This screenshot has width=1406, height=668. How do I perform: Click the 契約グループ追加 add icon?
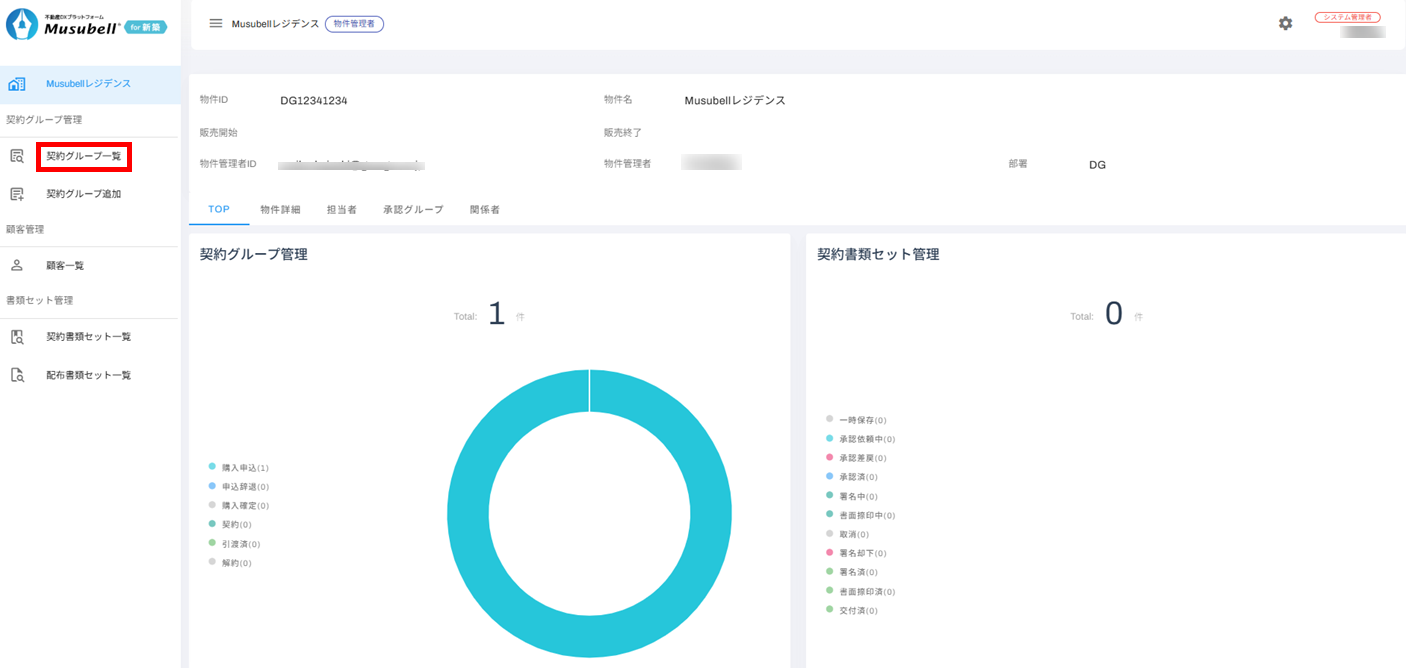(17, 194)
